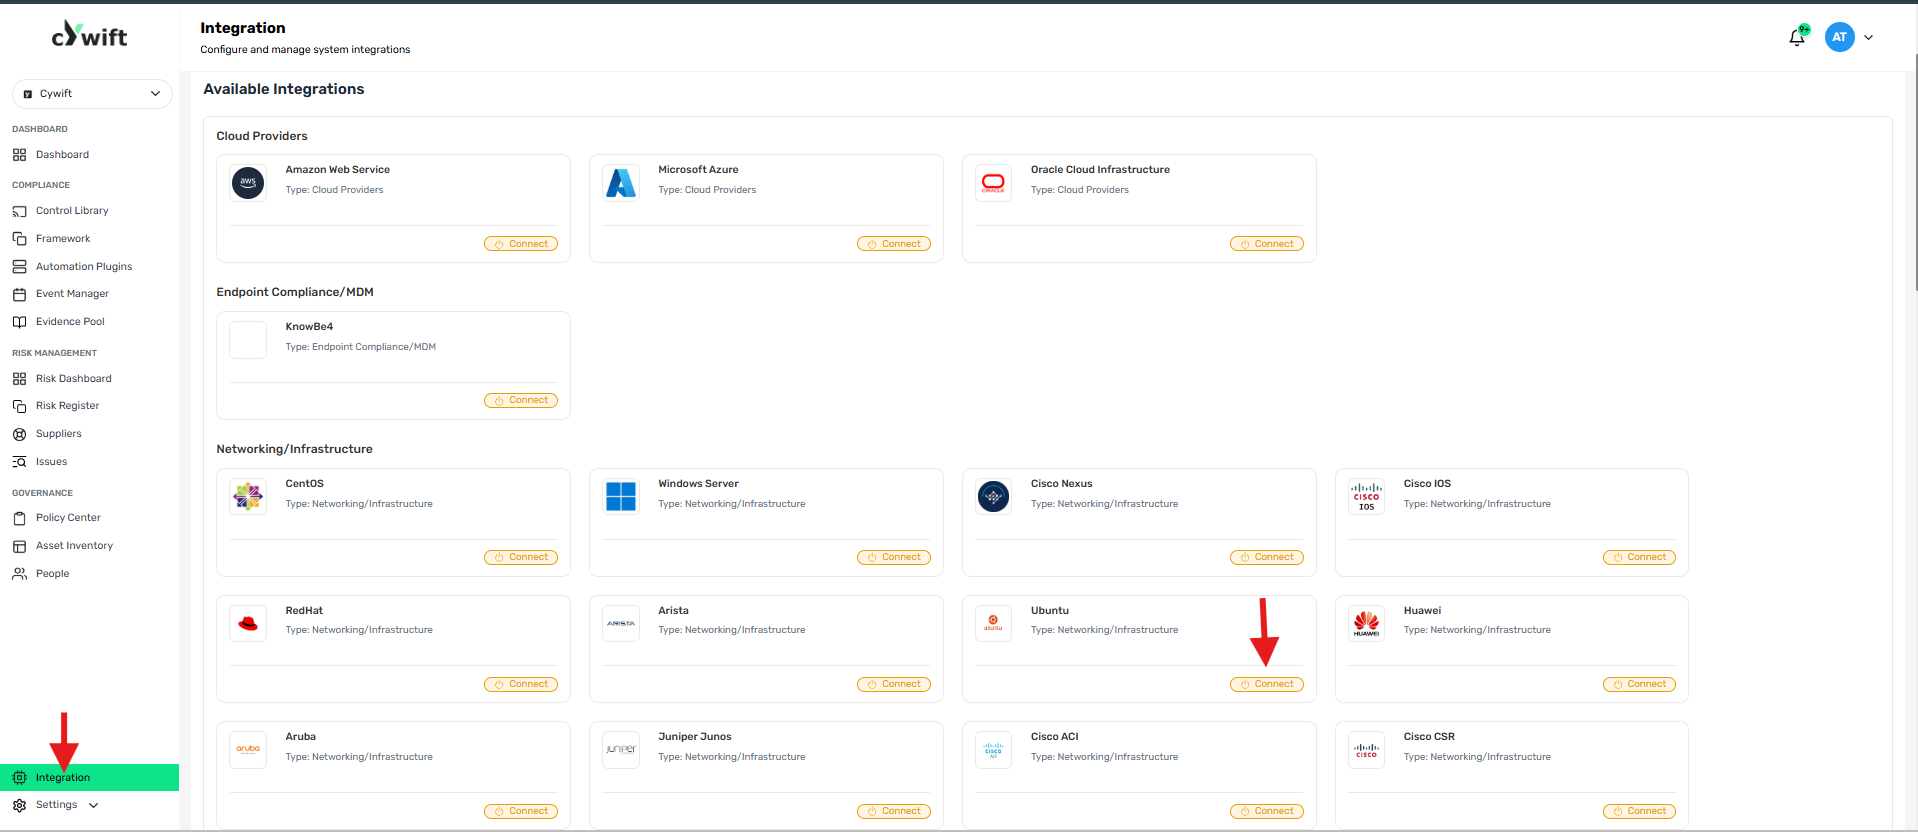The image size is (1918, 832).
Task: Click the RedHat logo icon
Action: point(248,623)
